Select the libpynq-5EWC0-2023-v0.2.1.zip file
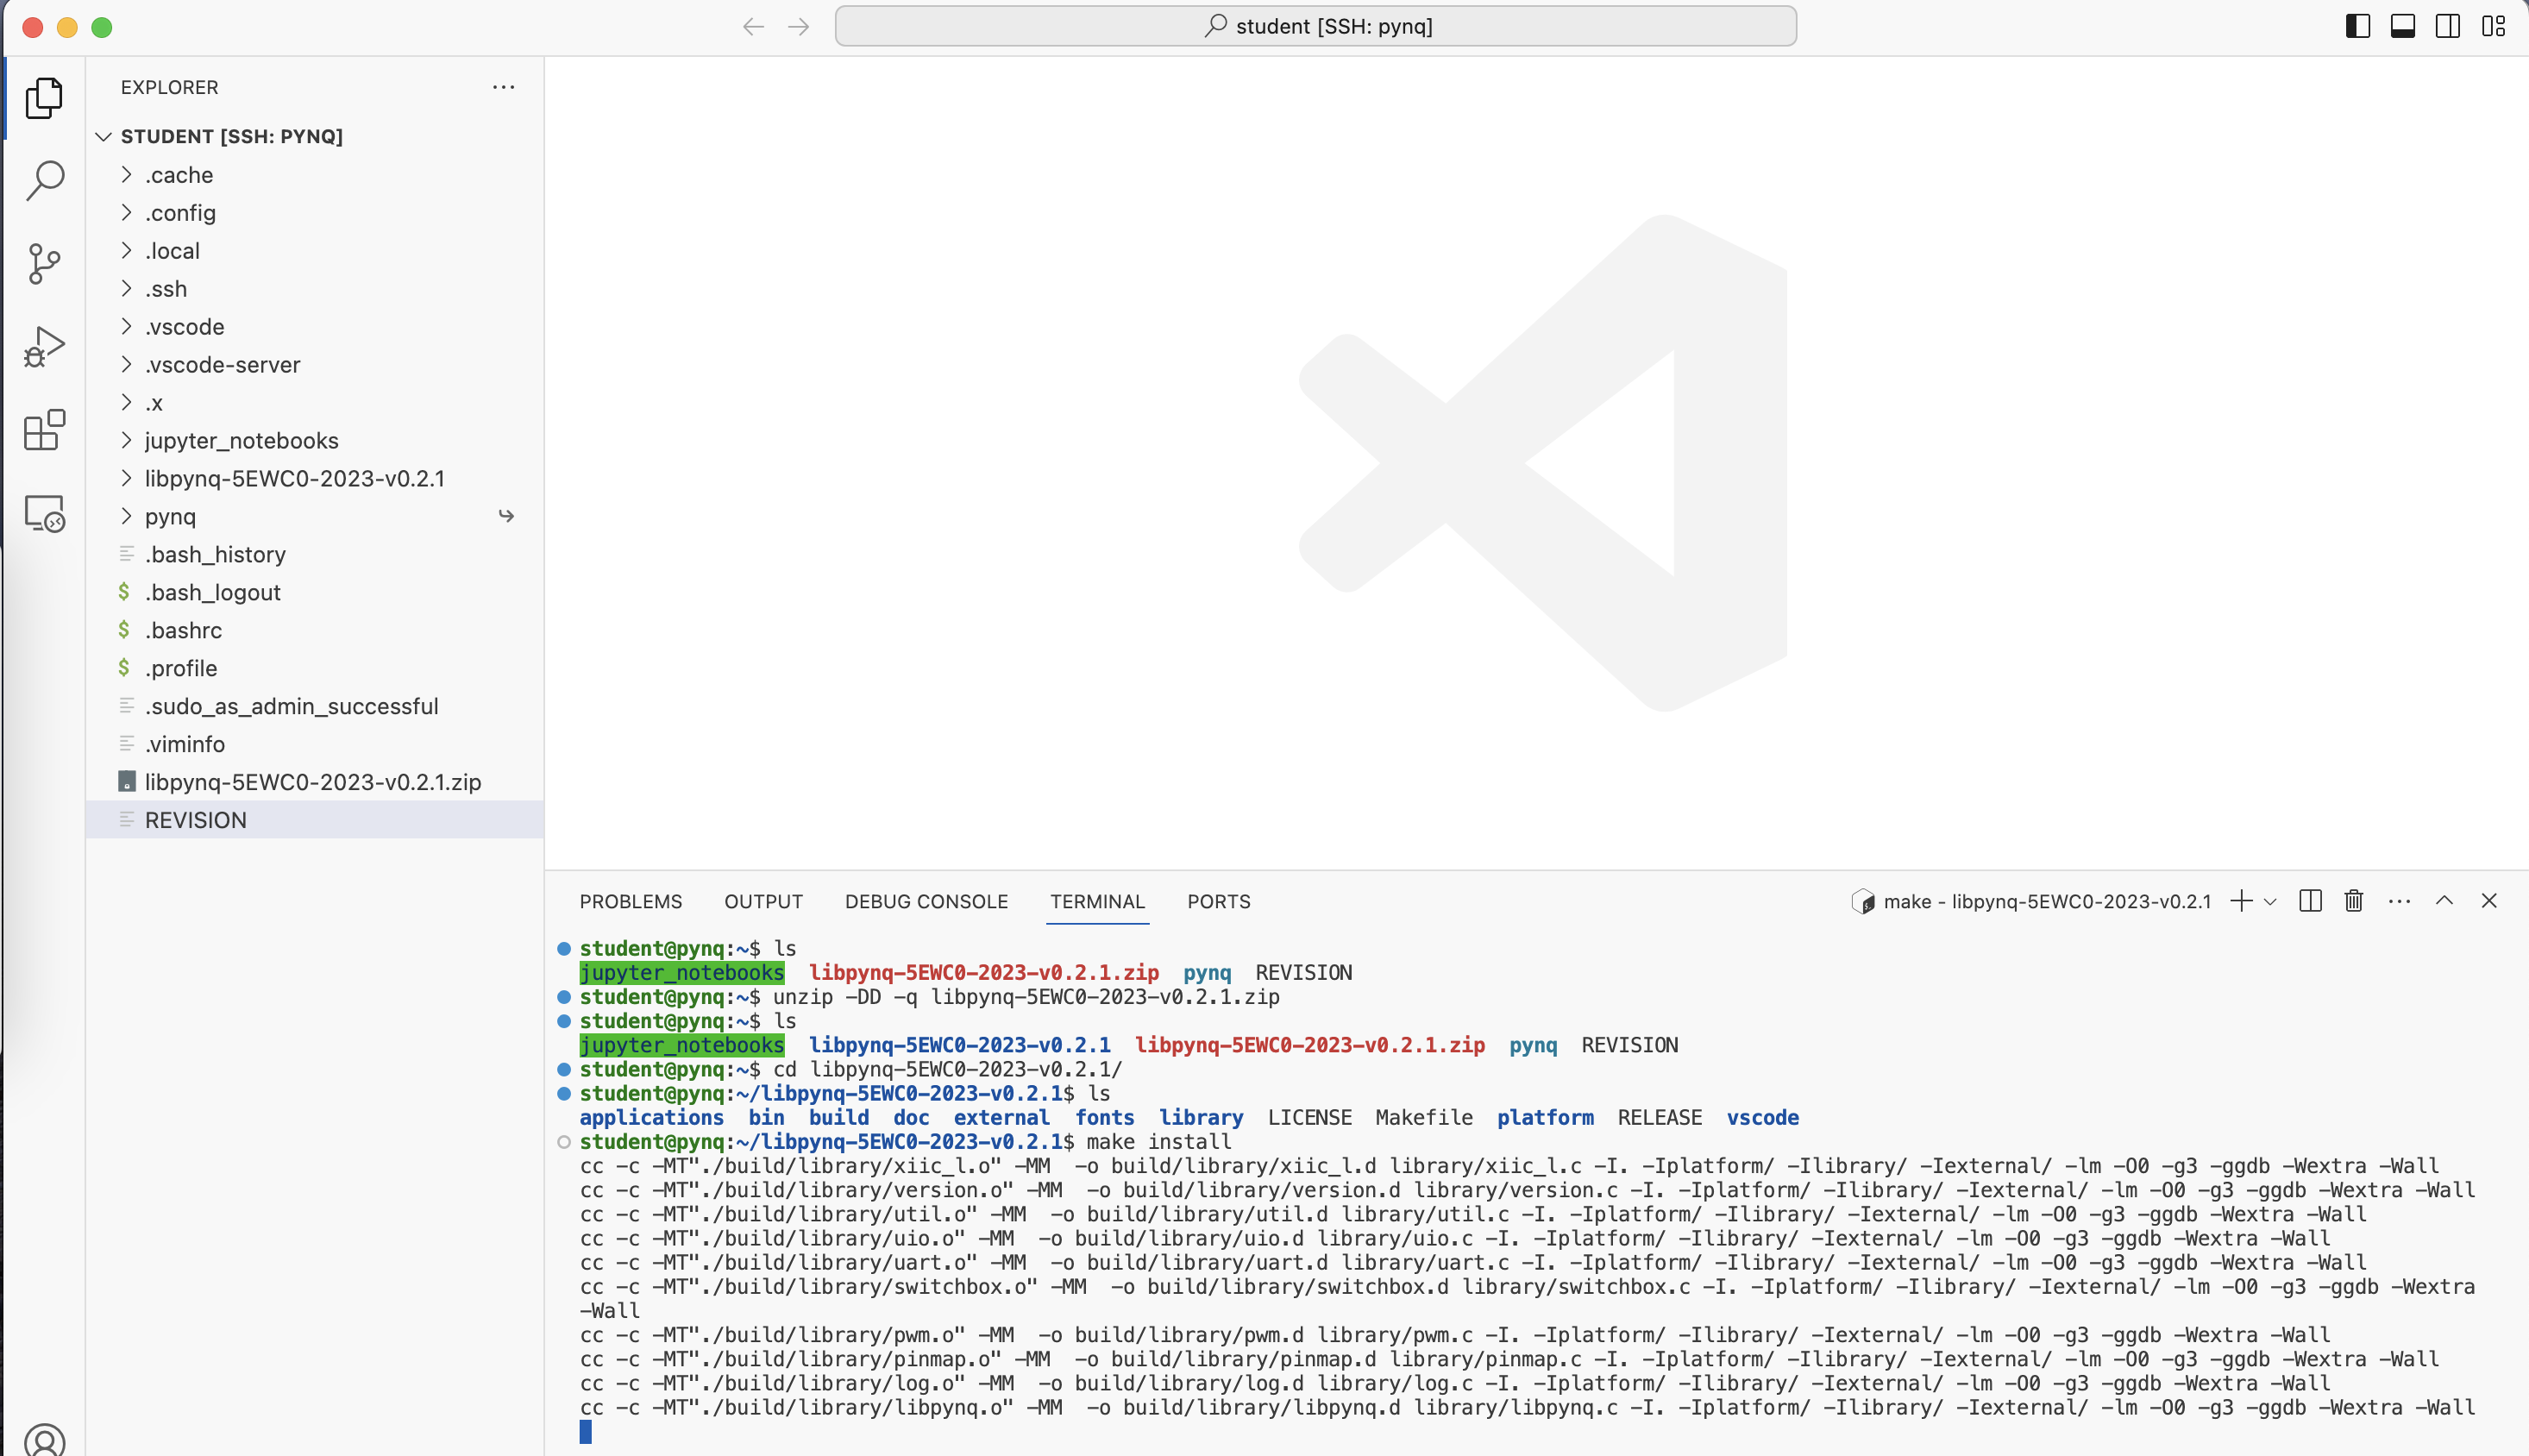Screen dimensions: 2529x1456 pos(315,783)
